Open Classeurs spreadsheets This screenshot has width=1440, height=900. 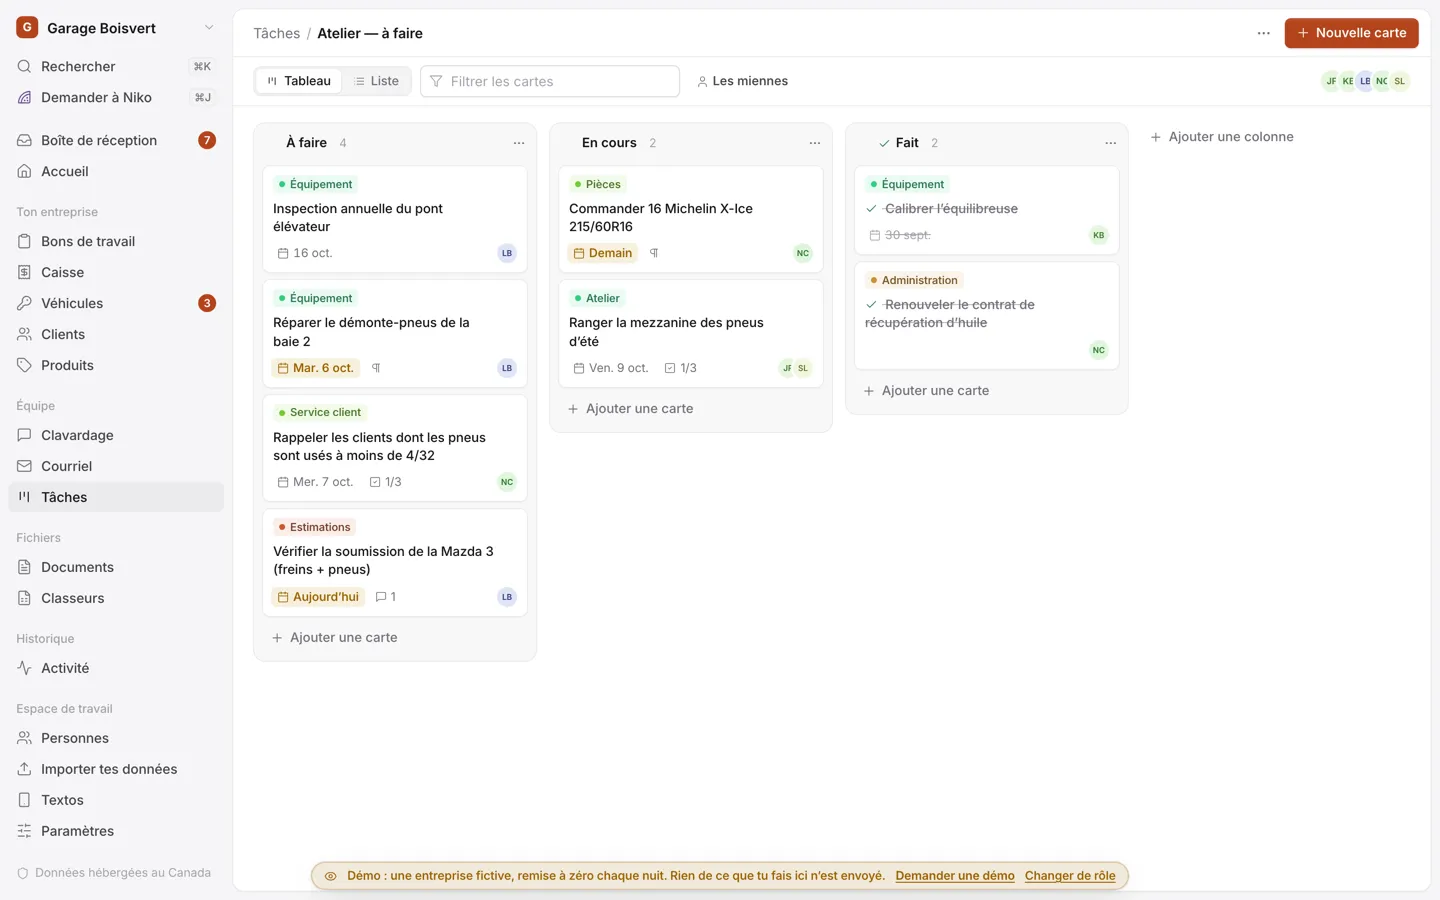pos(116,598)
